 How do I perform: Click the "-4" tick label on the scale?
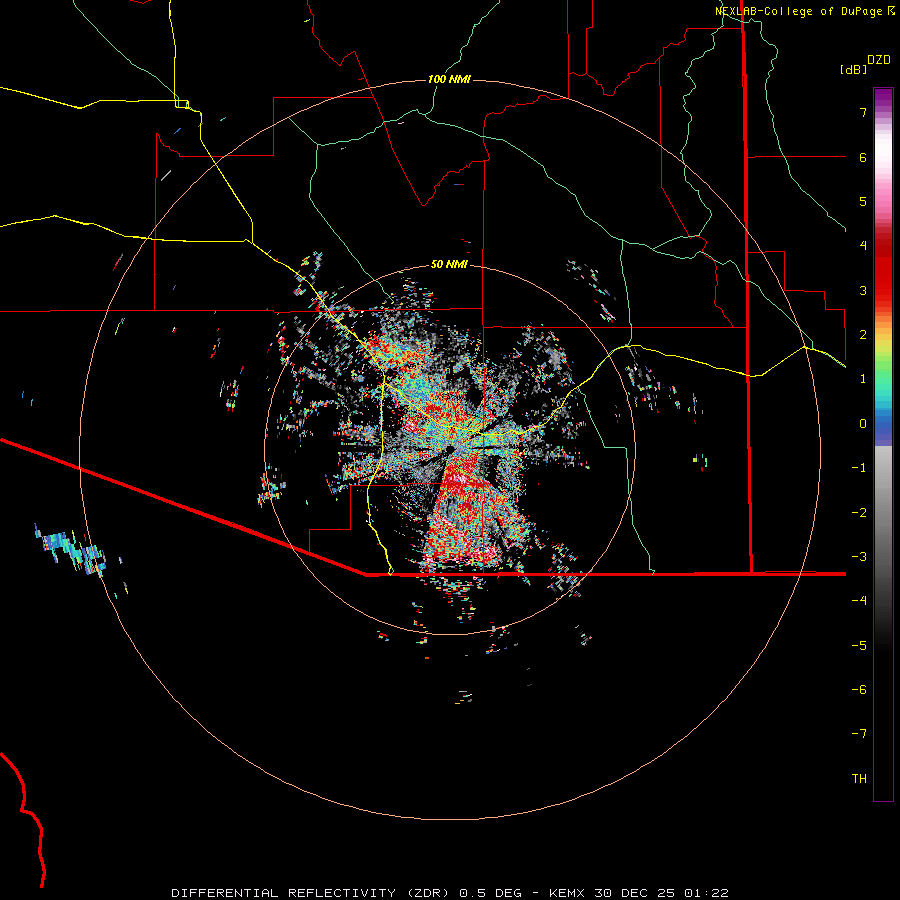tap(859, 601)
